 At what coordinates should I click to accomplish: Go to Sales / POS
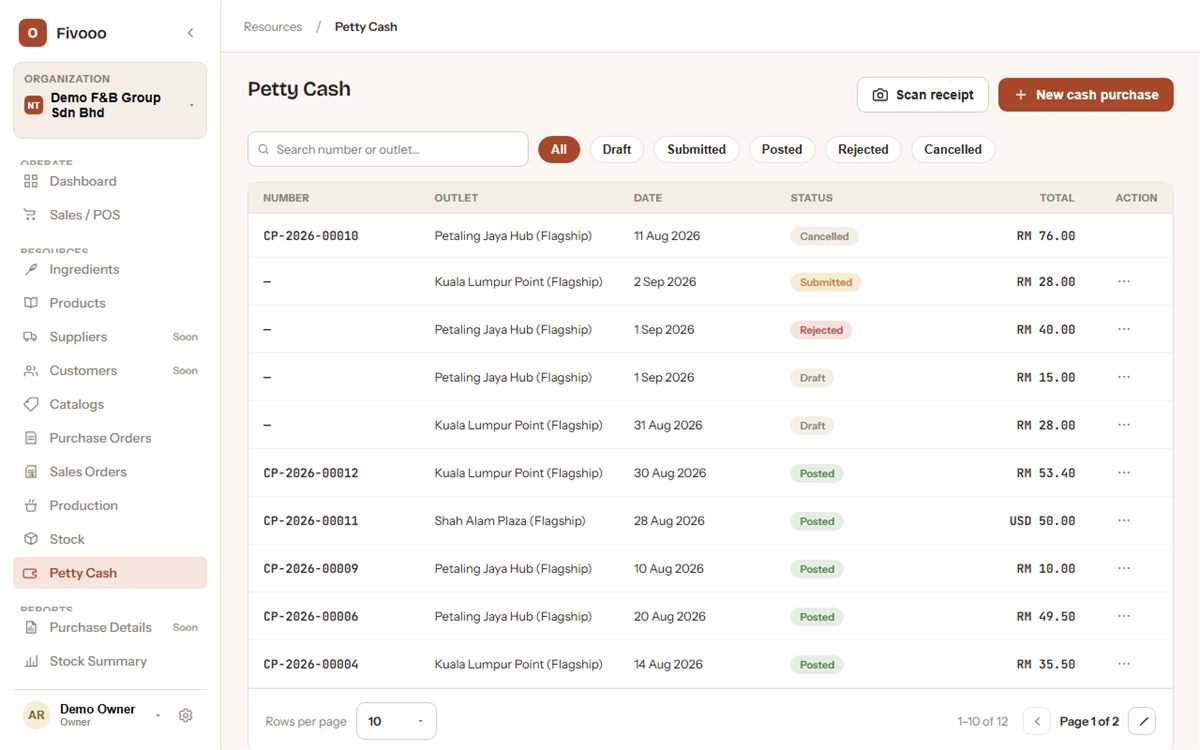click(110, 215)
